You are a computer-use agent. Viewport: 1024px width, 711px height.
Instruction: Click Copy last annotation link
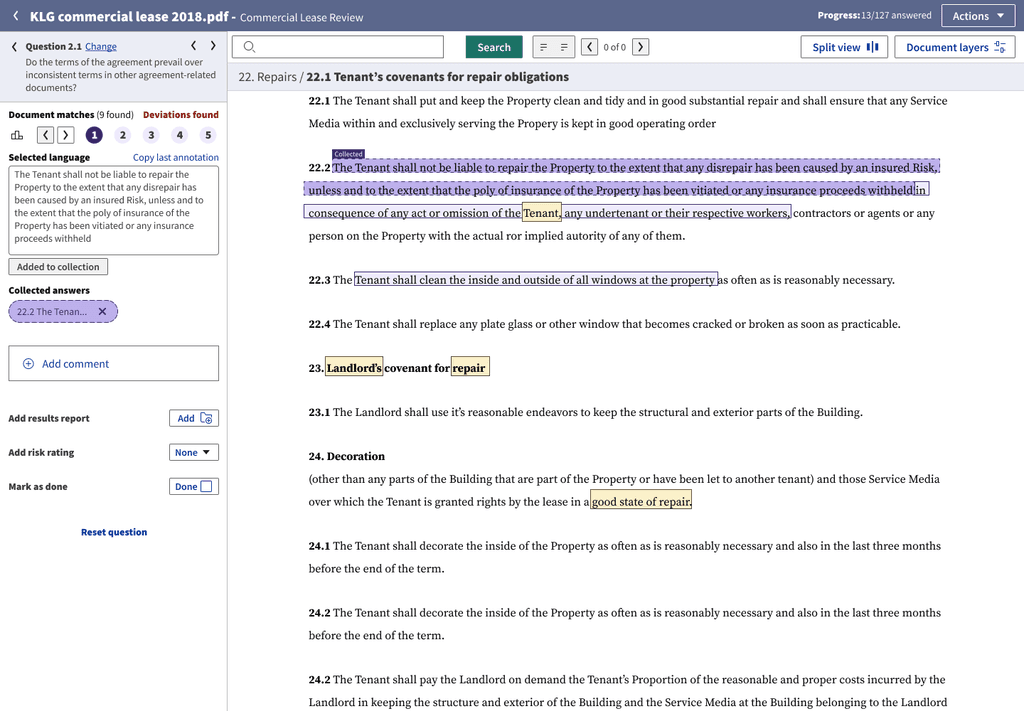[x=175, y=157]
